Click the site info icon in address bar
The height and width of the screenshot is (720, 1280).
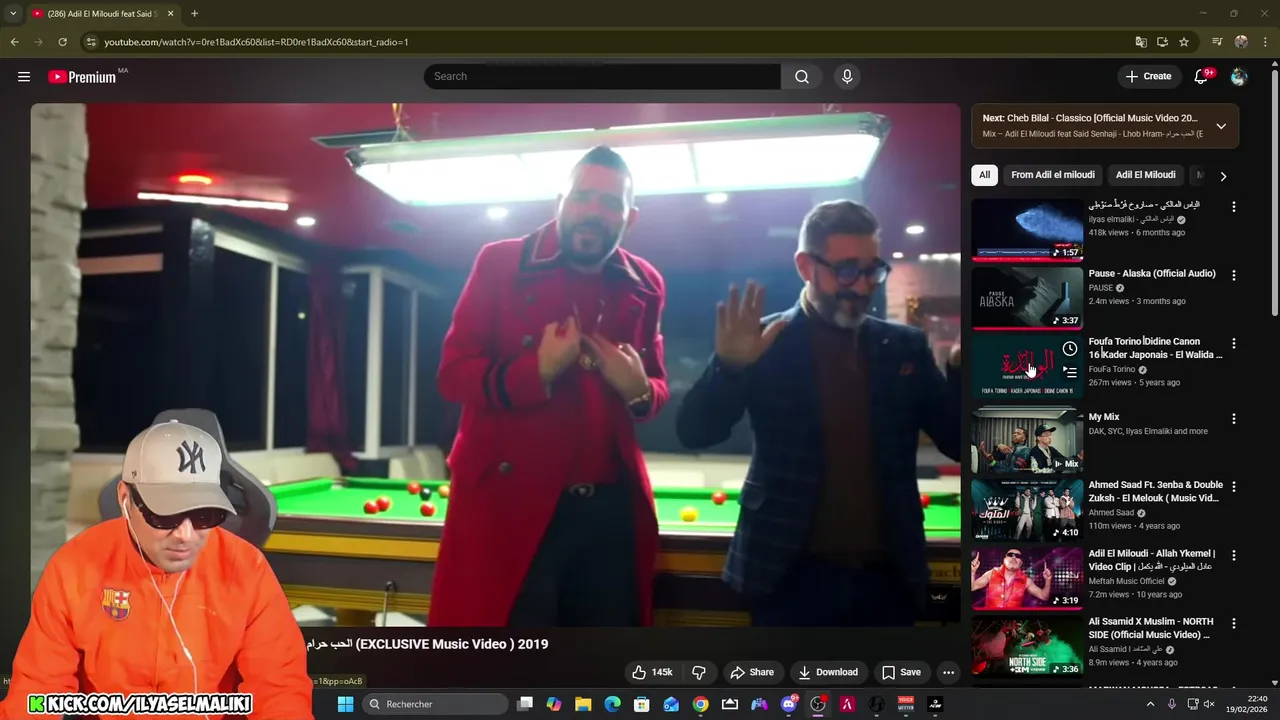pyautogui.click(x=91, y=42)
